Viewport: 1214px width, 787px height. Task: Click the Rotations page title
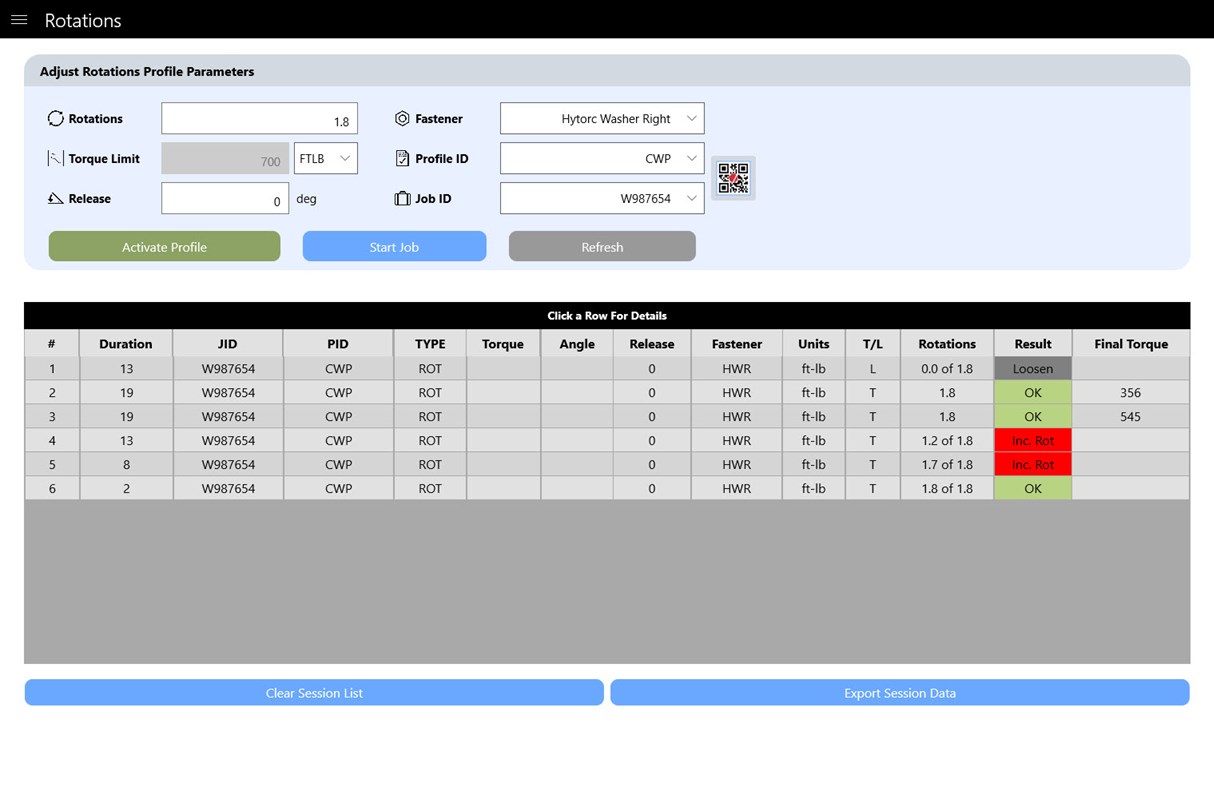(x=83, y=20)
